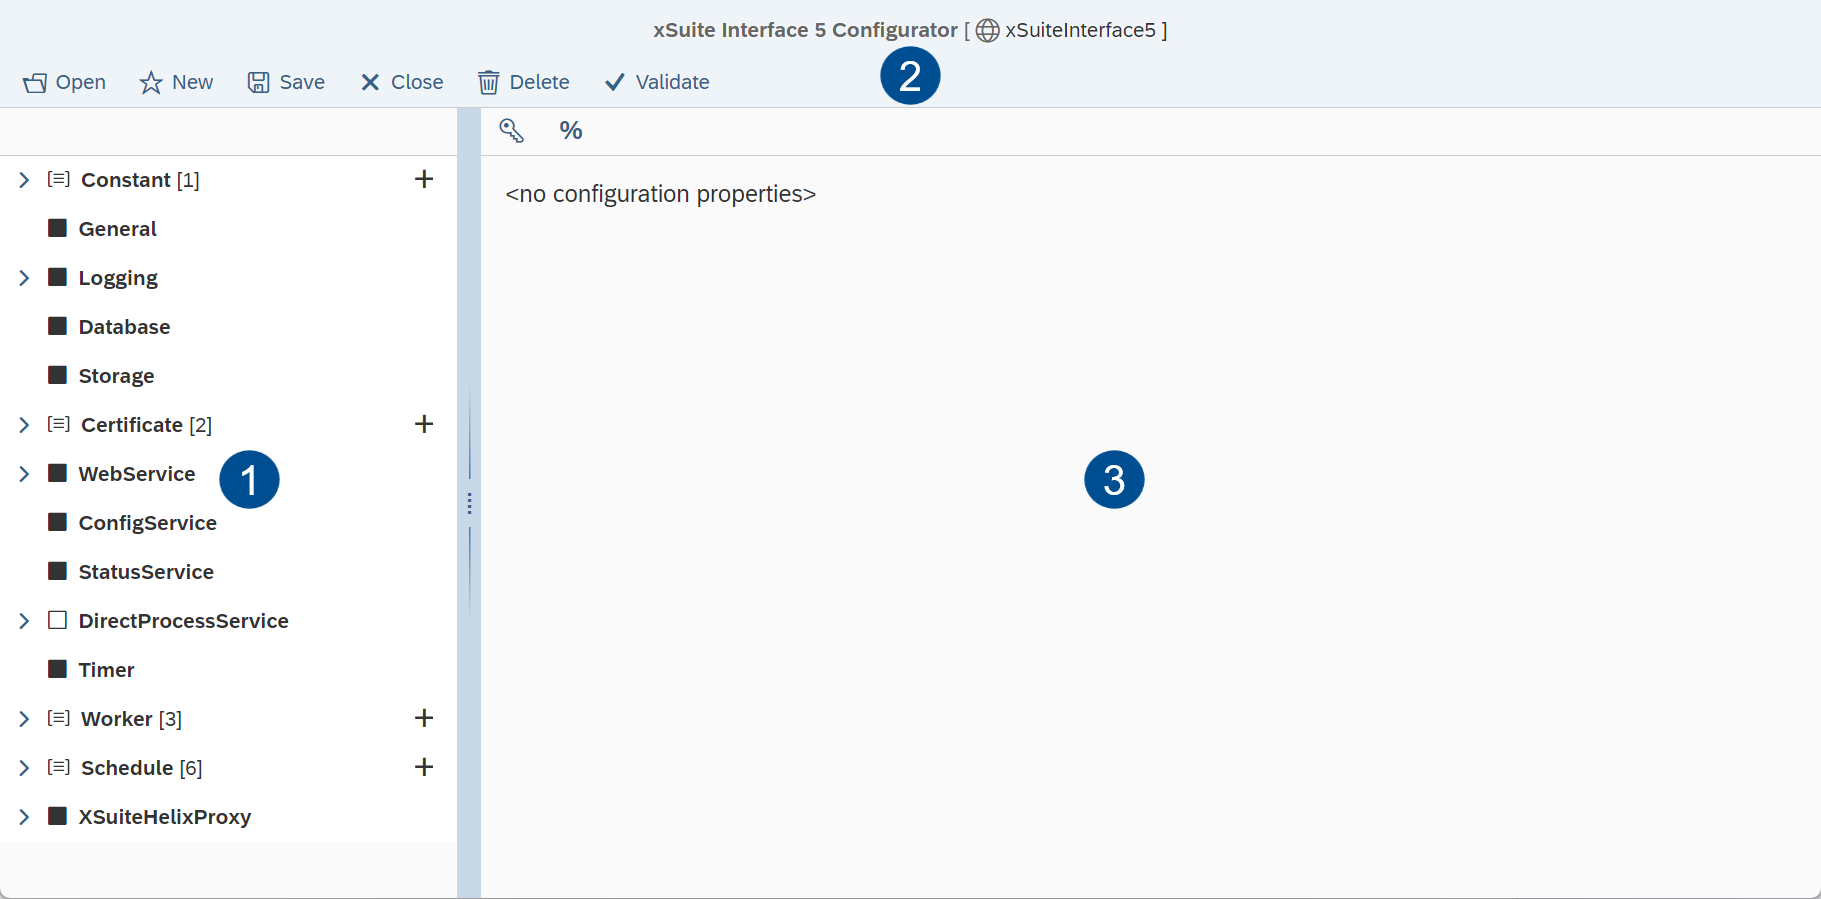Toggle the WebService node checkbox
This screenshot has width=1821, height=899.
[58, 473]
